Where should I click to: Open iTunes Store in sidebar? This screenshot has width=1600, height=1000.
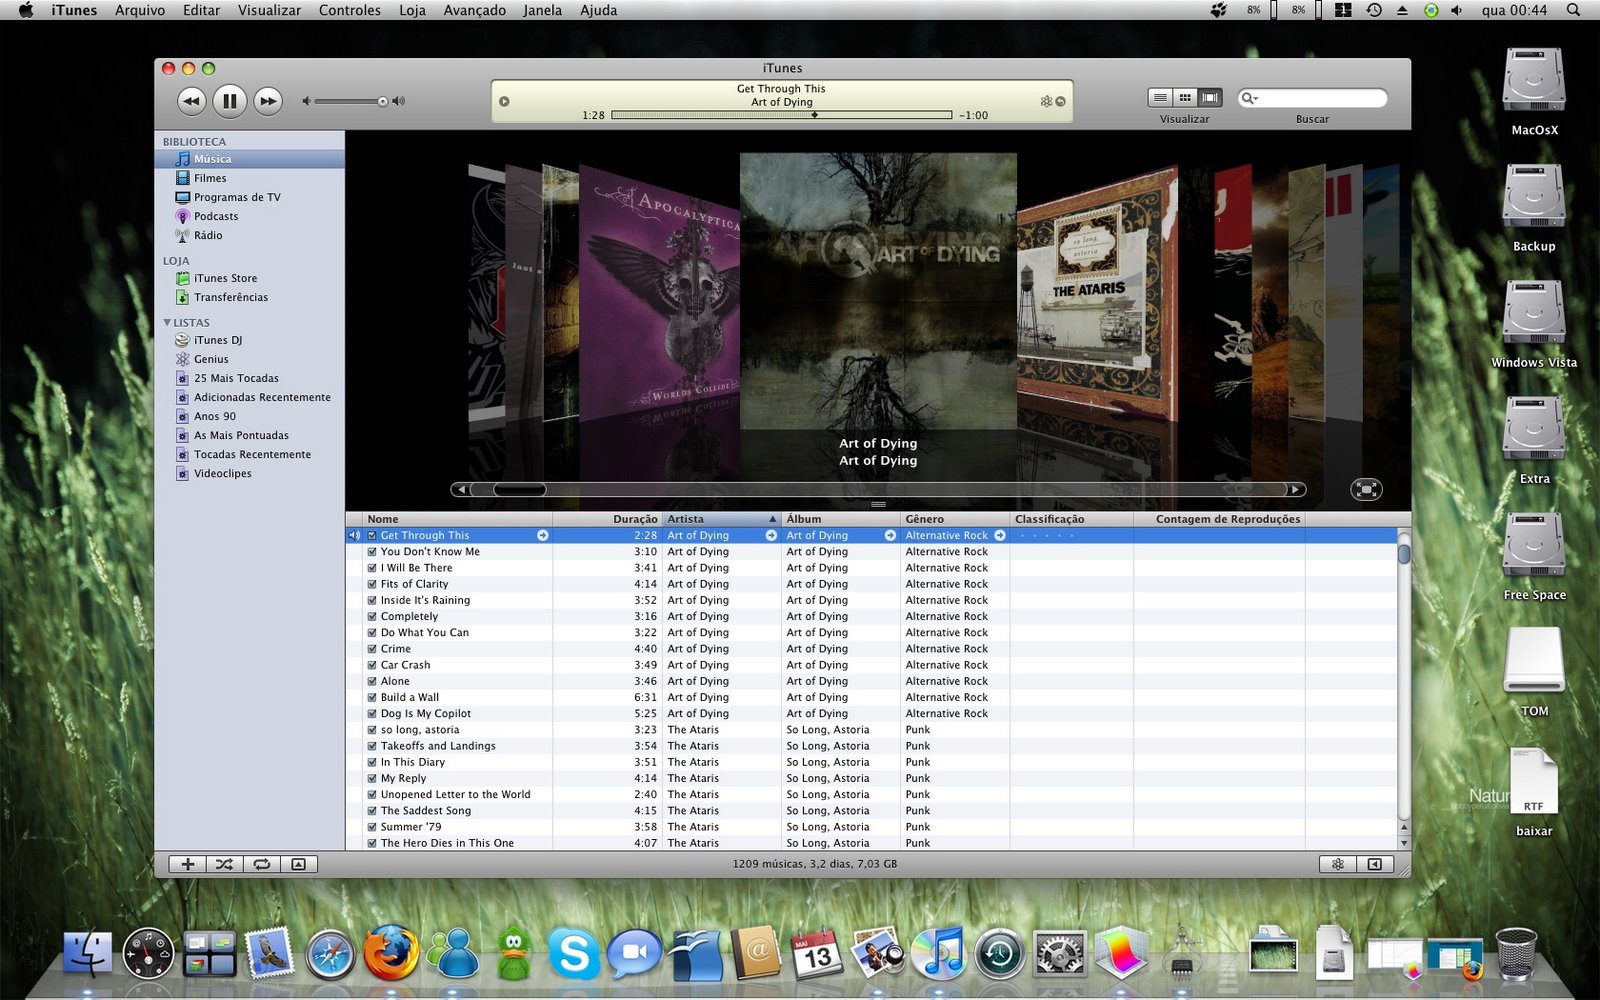(x=225, y=278)
